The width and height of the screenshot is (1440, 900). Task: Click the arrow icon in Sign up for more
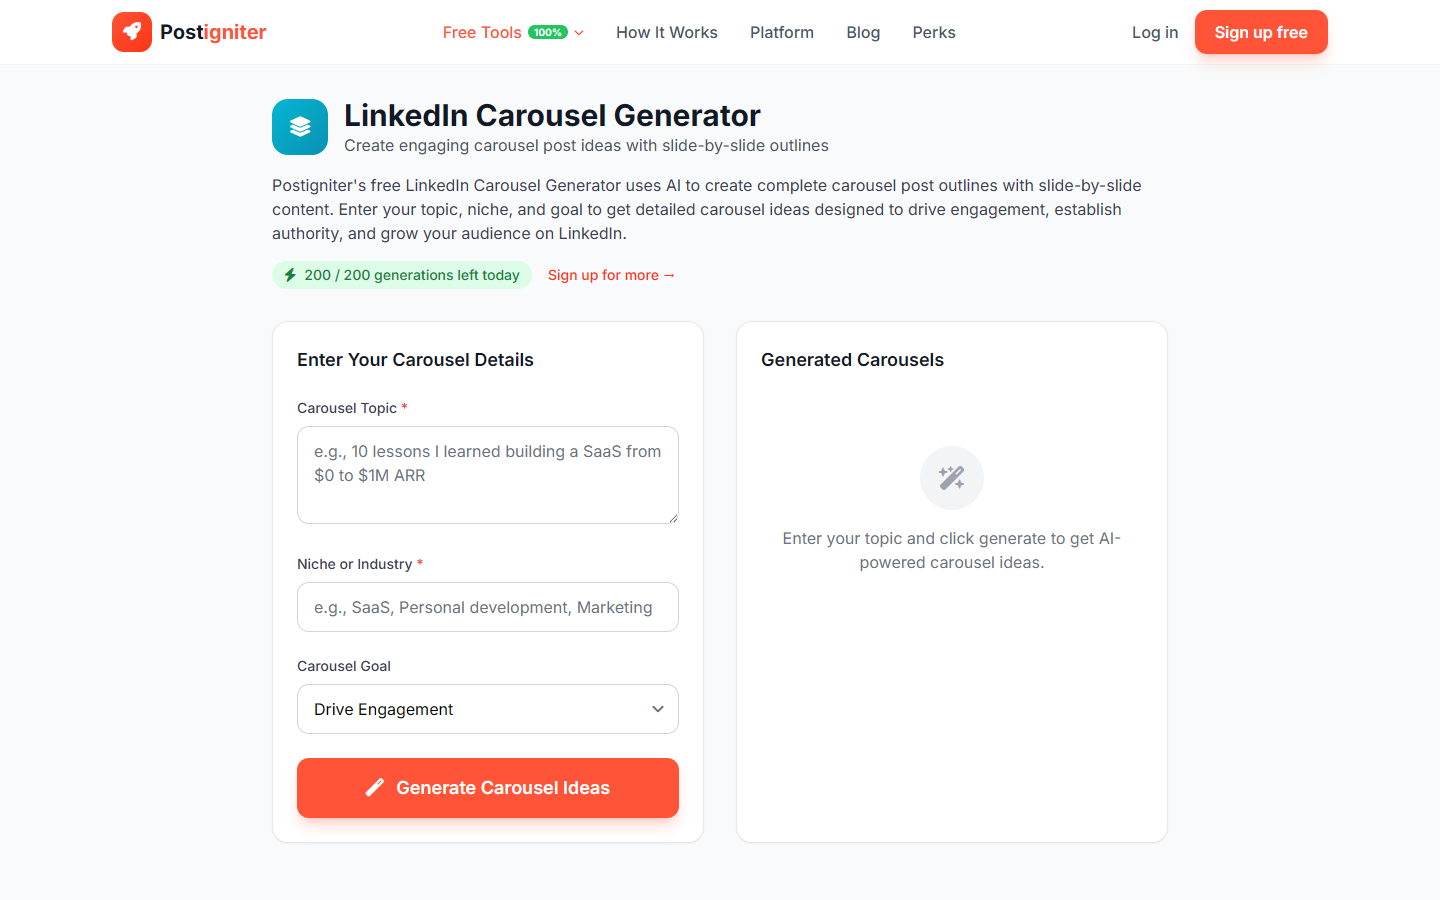pos(668,275)
